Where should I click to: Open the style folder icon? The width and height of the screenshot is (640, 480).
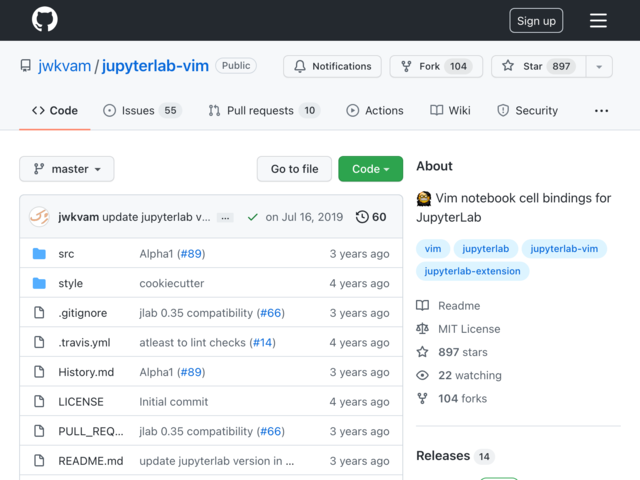[39, 283]
